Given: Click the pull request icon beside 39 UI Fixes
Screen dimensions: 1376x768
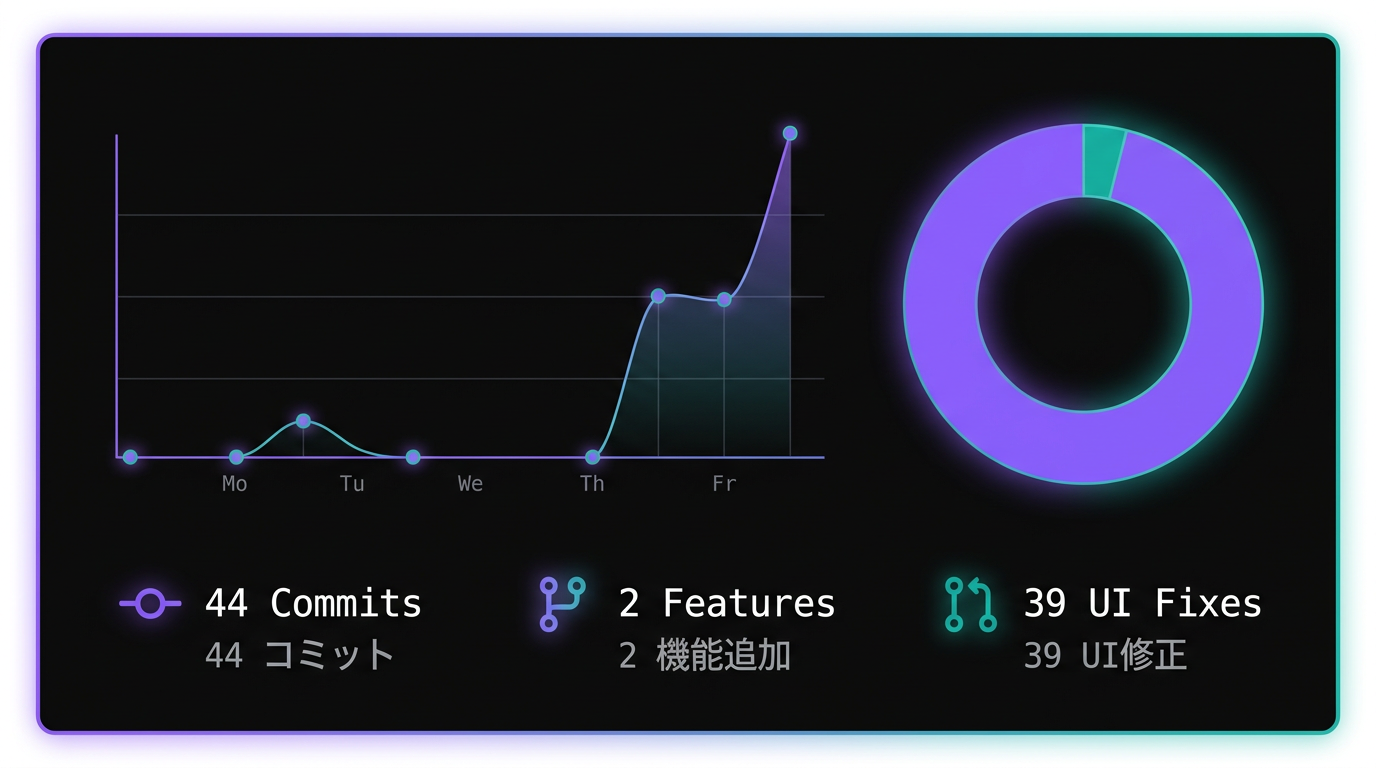Looking at the screenshot, I should [x=970, y=604].
